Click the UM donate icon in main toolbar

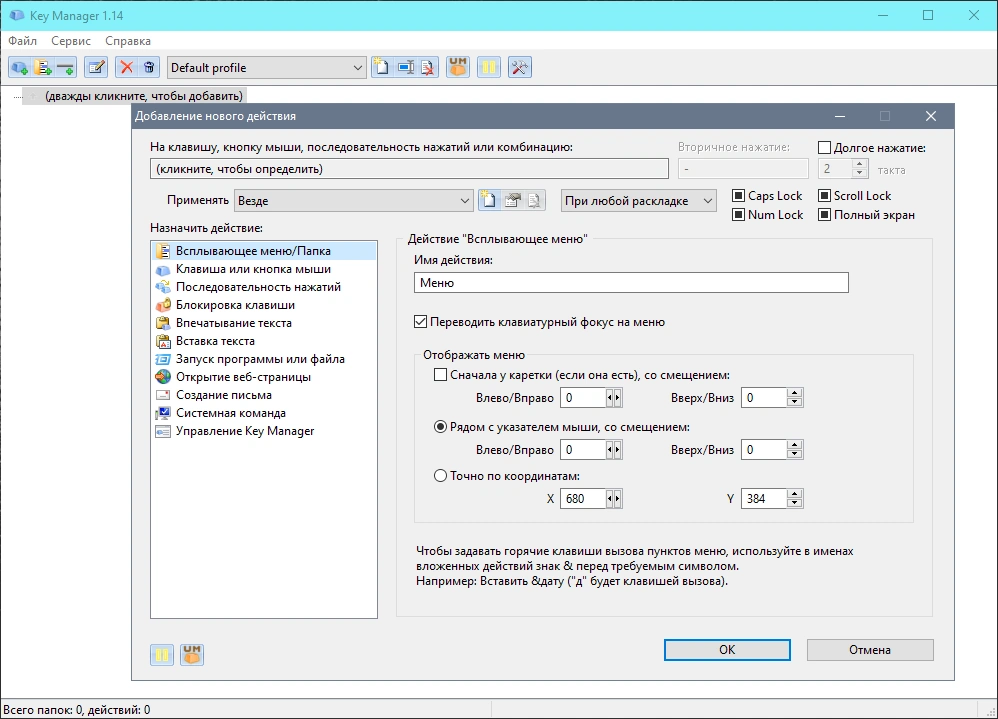(x=458, y=67)
